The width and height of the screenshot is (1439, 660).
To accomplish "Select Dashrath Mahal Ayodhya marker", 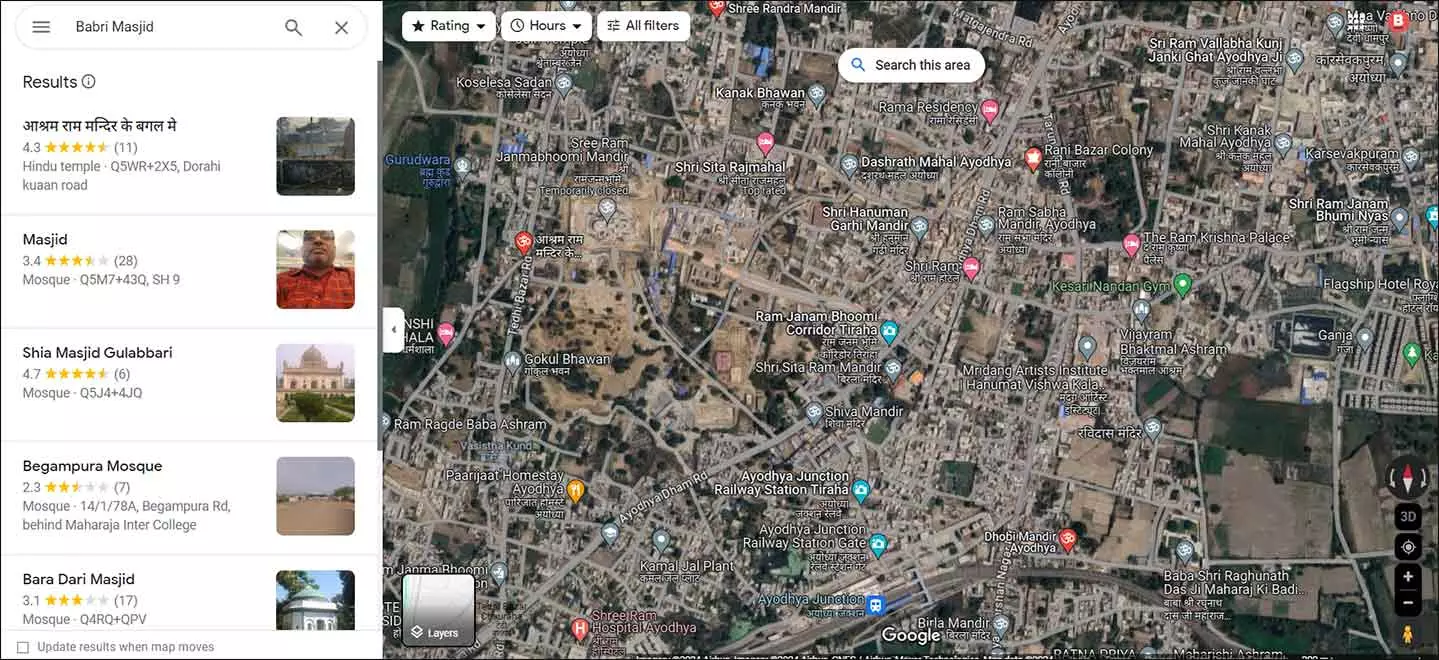I will point(849,163).
